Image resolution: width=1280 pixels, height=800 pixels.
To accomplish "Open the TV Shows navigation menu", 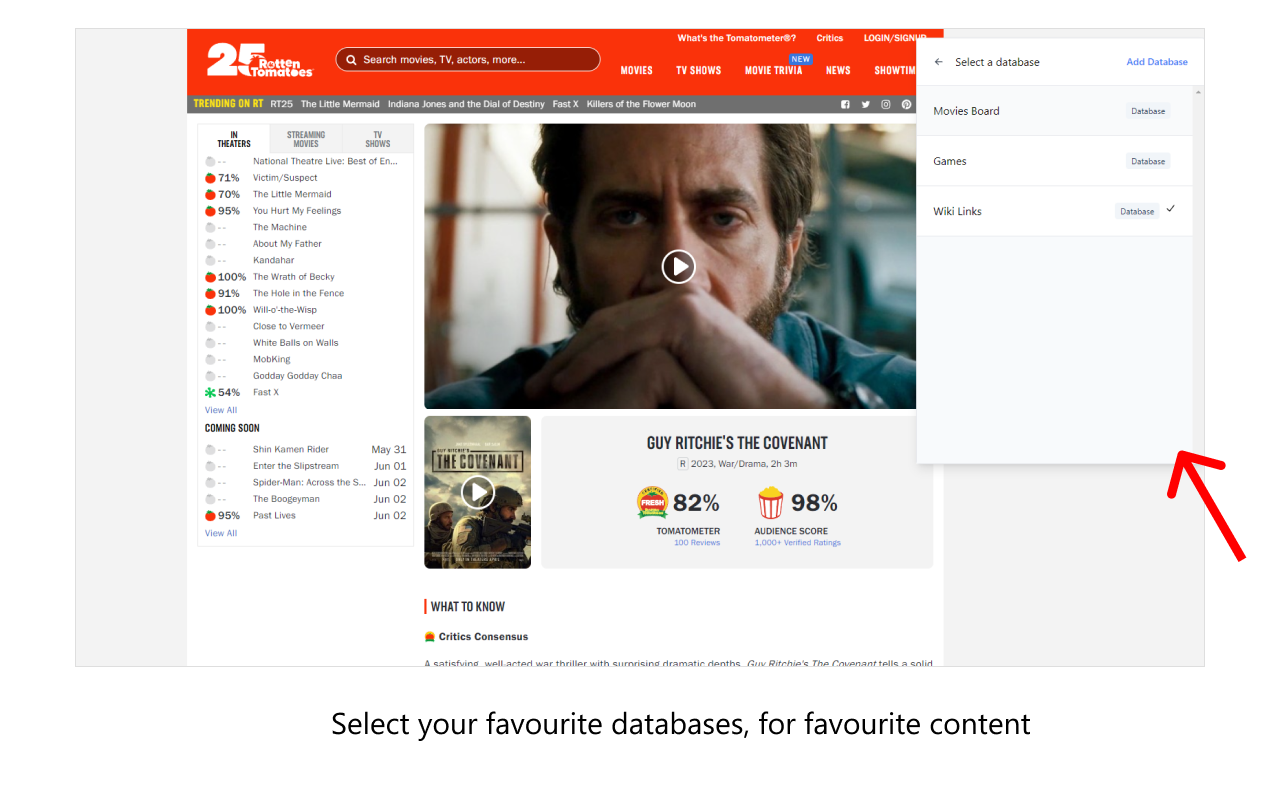I will (x=698, y=70).
